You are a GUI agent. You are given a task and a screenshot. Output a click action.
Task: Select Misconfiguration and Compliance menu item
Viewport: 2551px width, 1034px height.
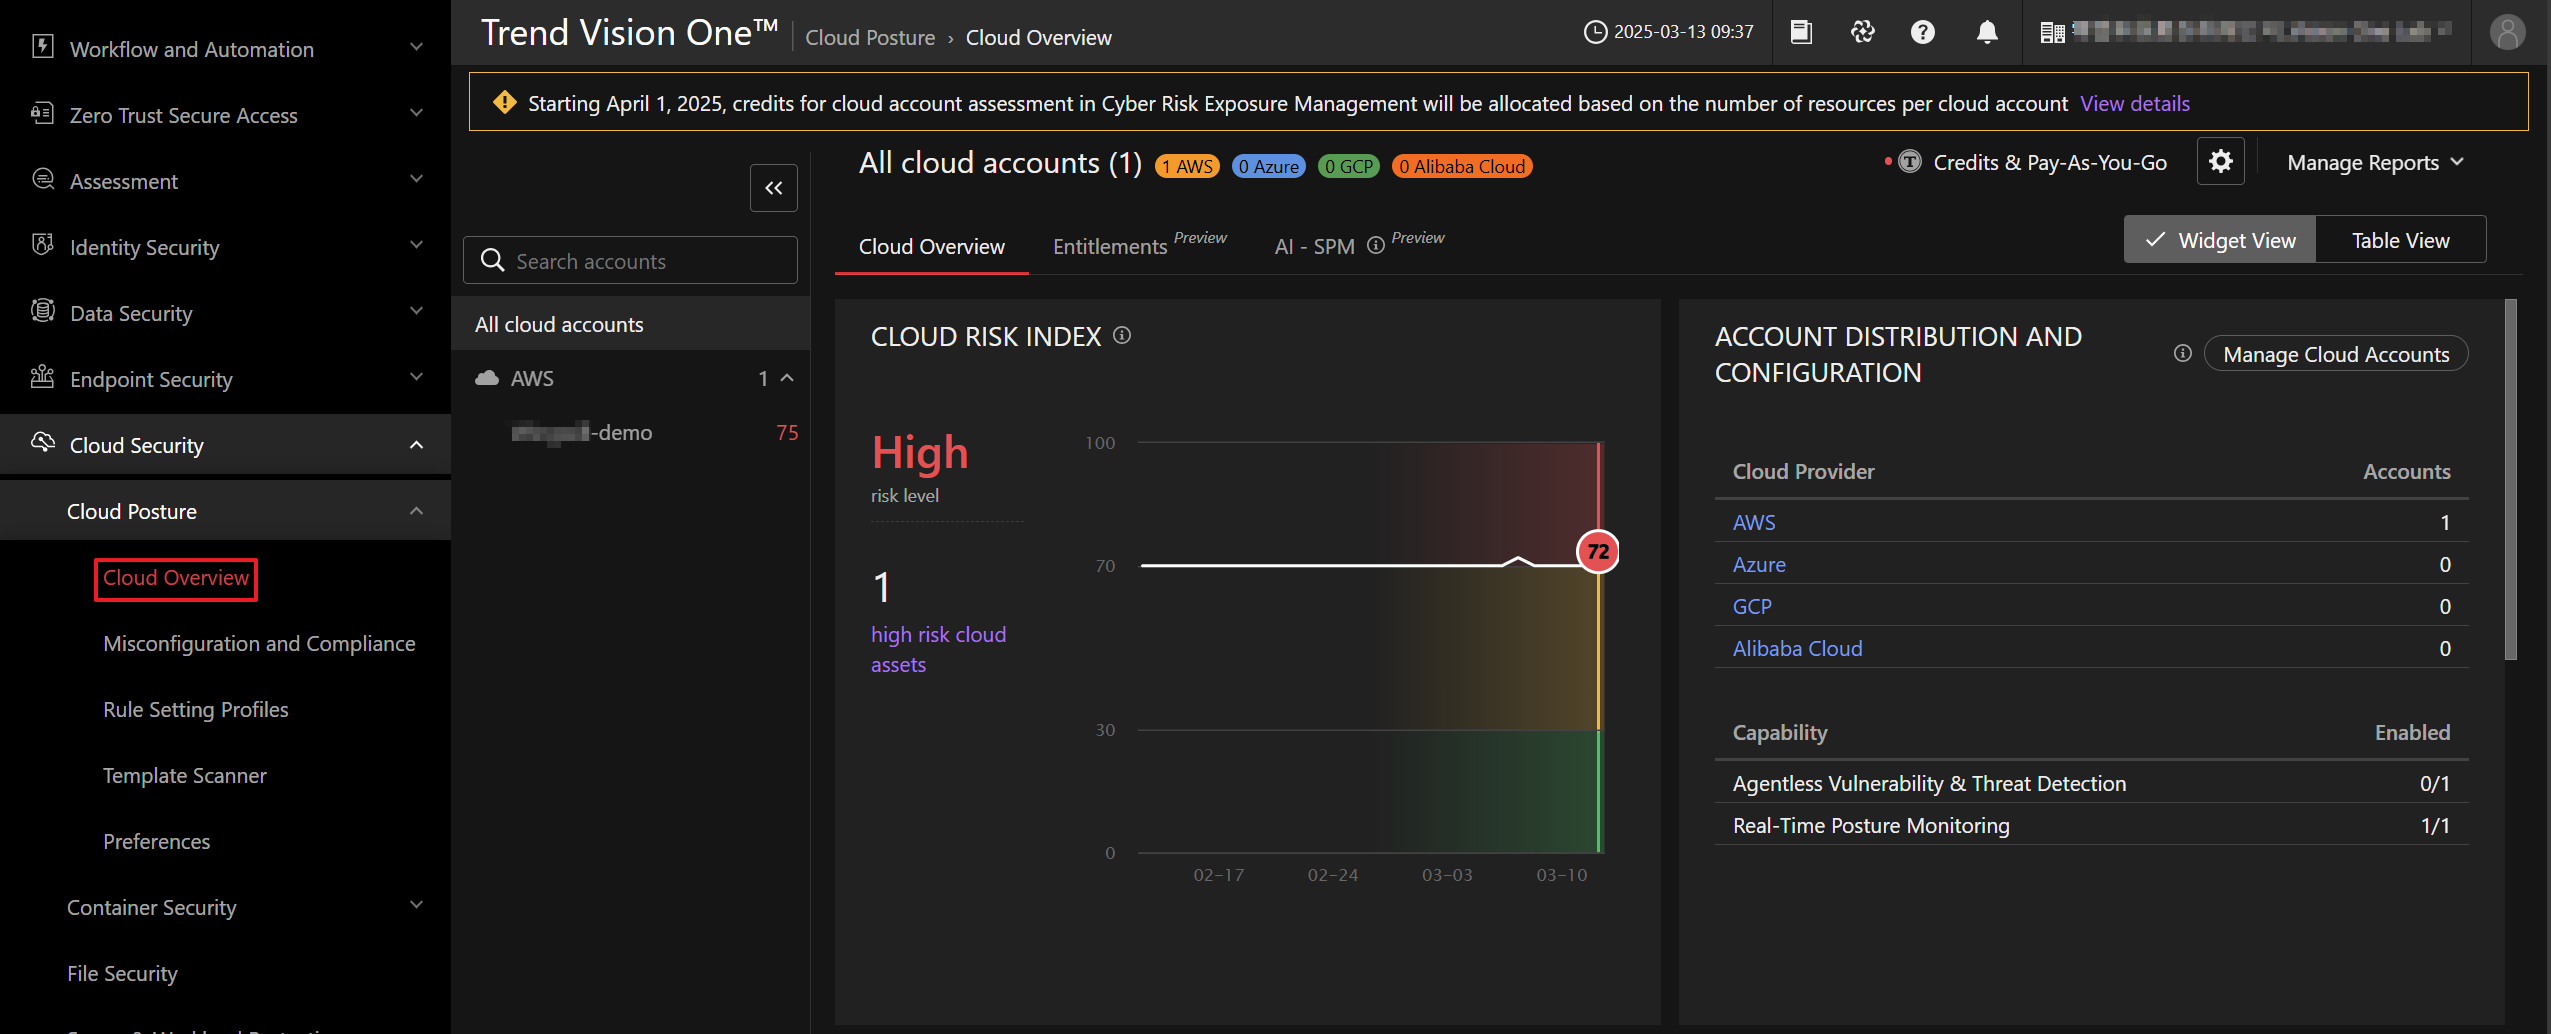pyautogui.click(x=259, y=644)
